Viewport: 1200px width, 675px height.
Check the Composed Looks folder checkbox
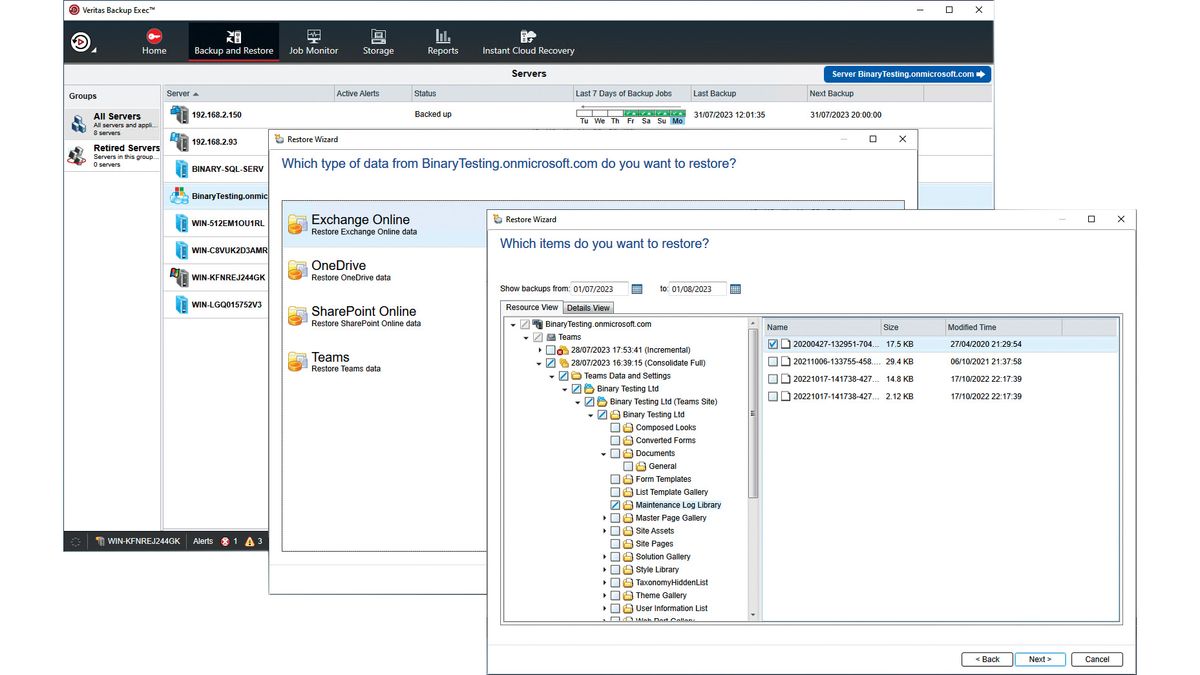tap(615, 428)
